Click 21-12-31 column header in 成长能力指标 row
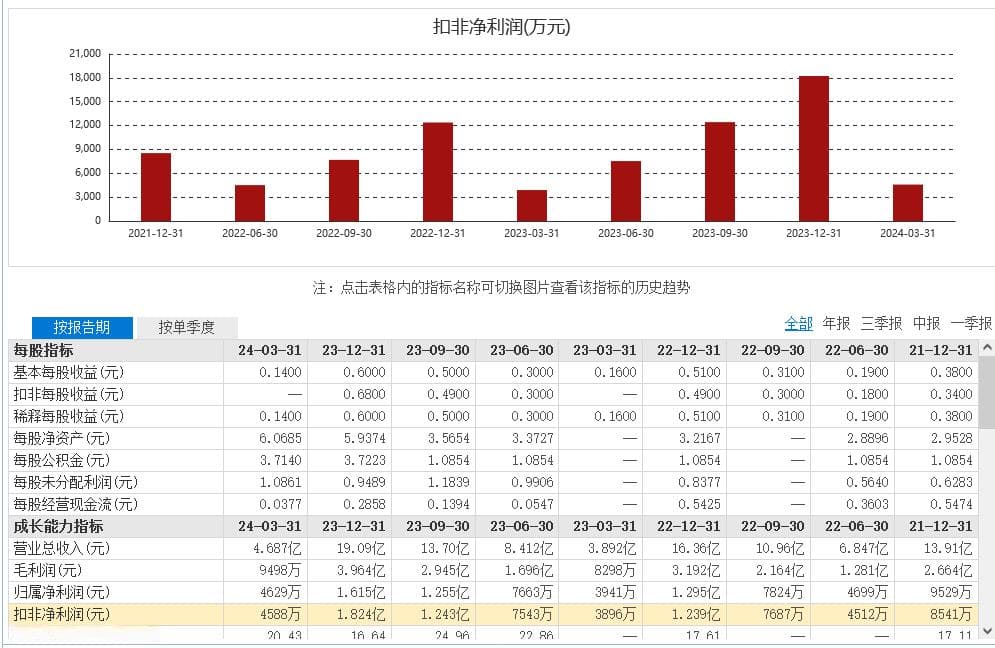 pyautogui.click(x=940, y=526)
